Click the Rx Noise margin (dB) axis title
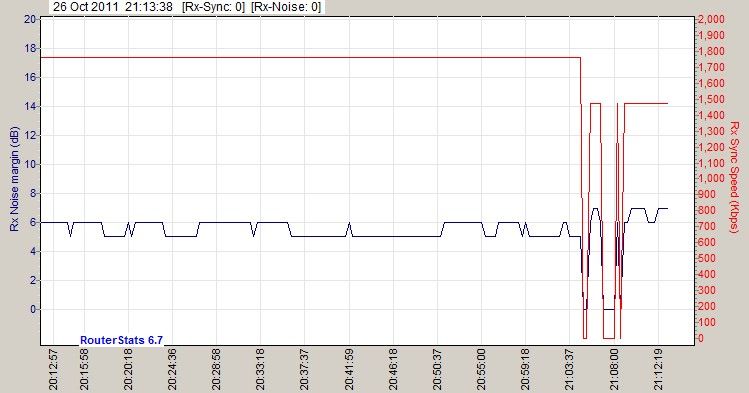749x393 pixels. coord(14,179)
